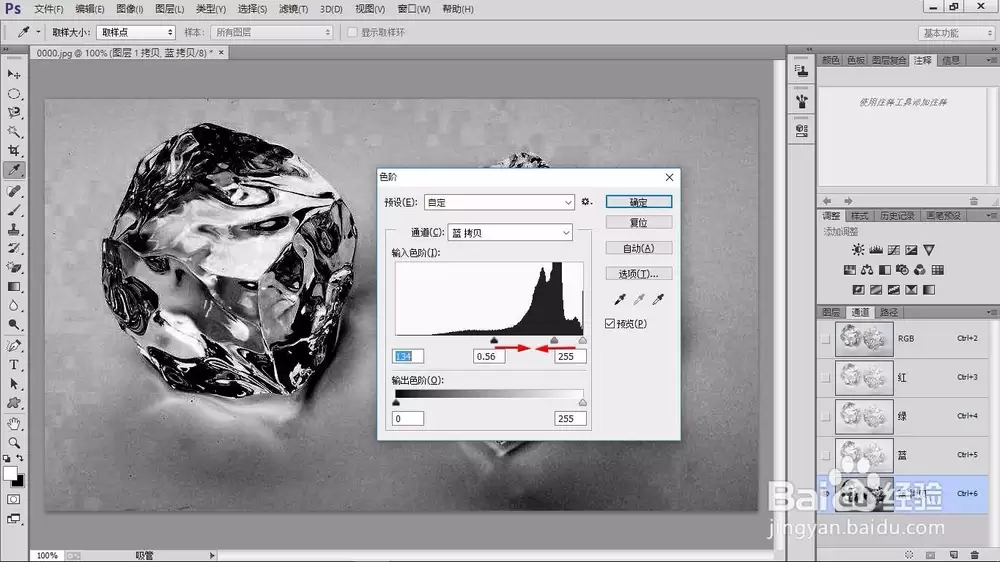Open the 滤镜(T) menu

click(x=293, y=9)
